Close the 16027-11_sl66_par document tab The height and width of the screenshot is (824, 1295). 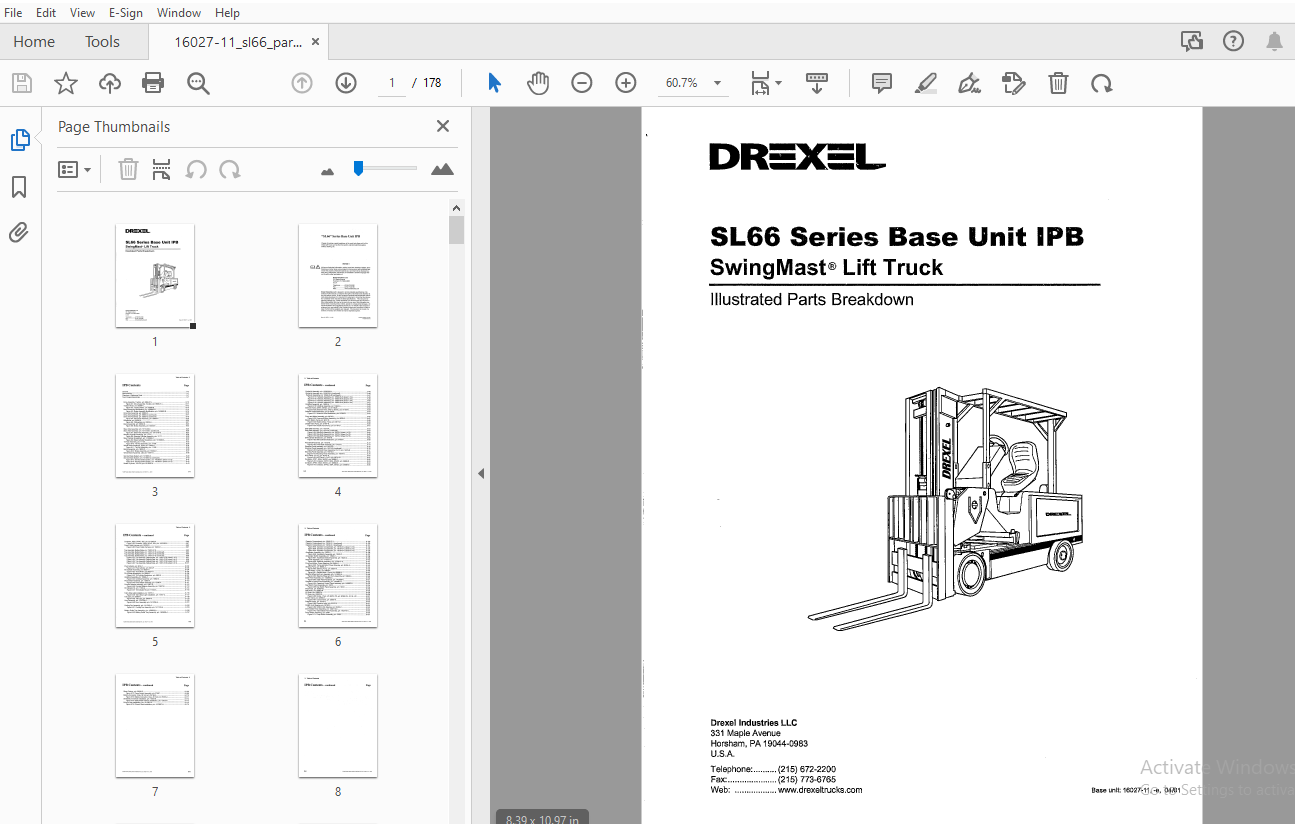click(x=316, y=42)
